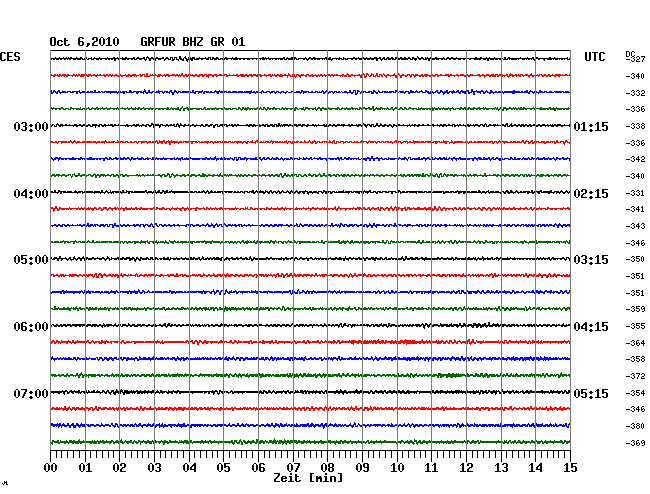
Task: Click the local time label '05:00'
Action: tap(31, 260)
